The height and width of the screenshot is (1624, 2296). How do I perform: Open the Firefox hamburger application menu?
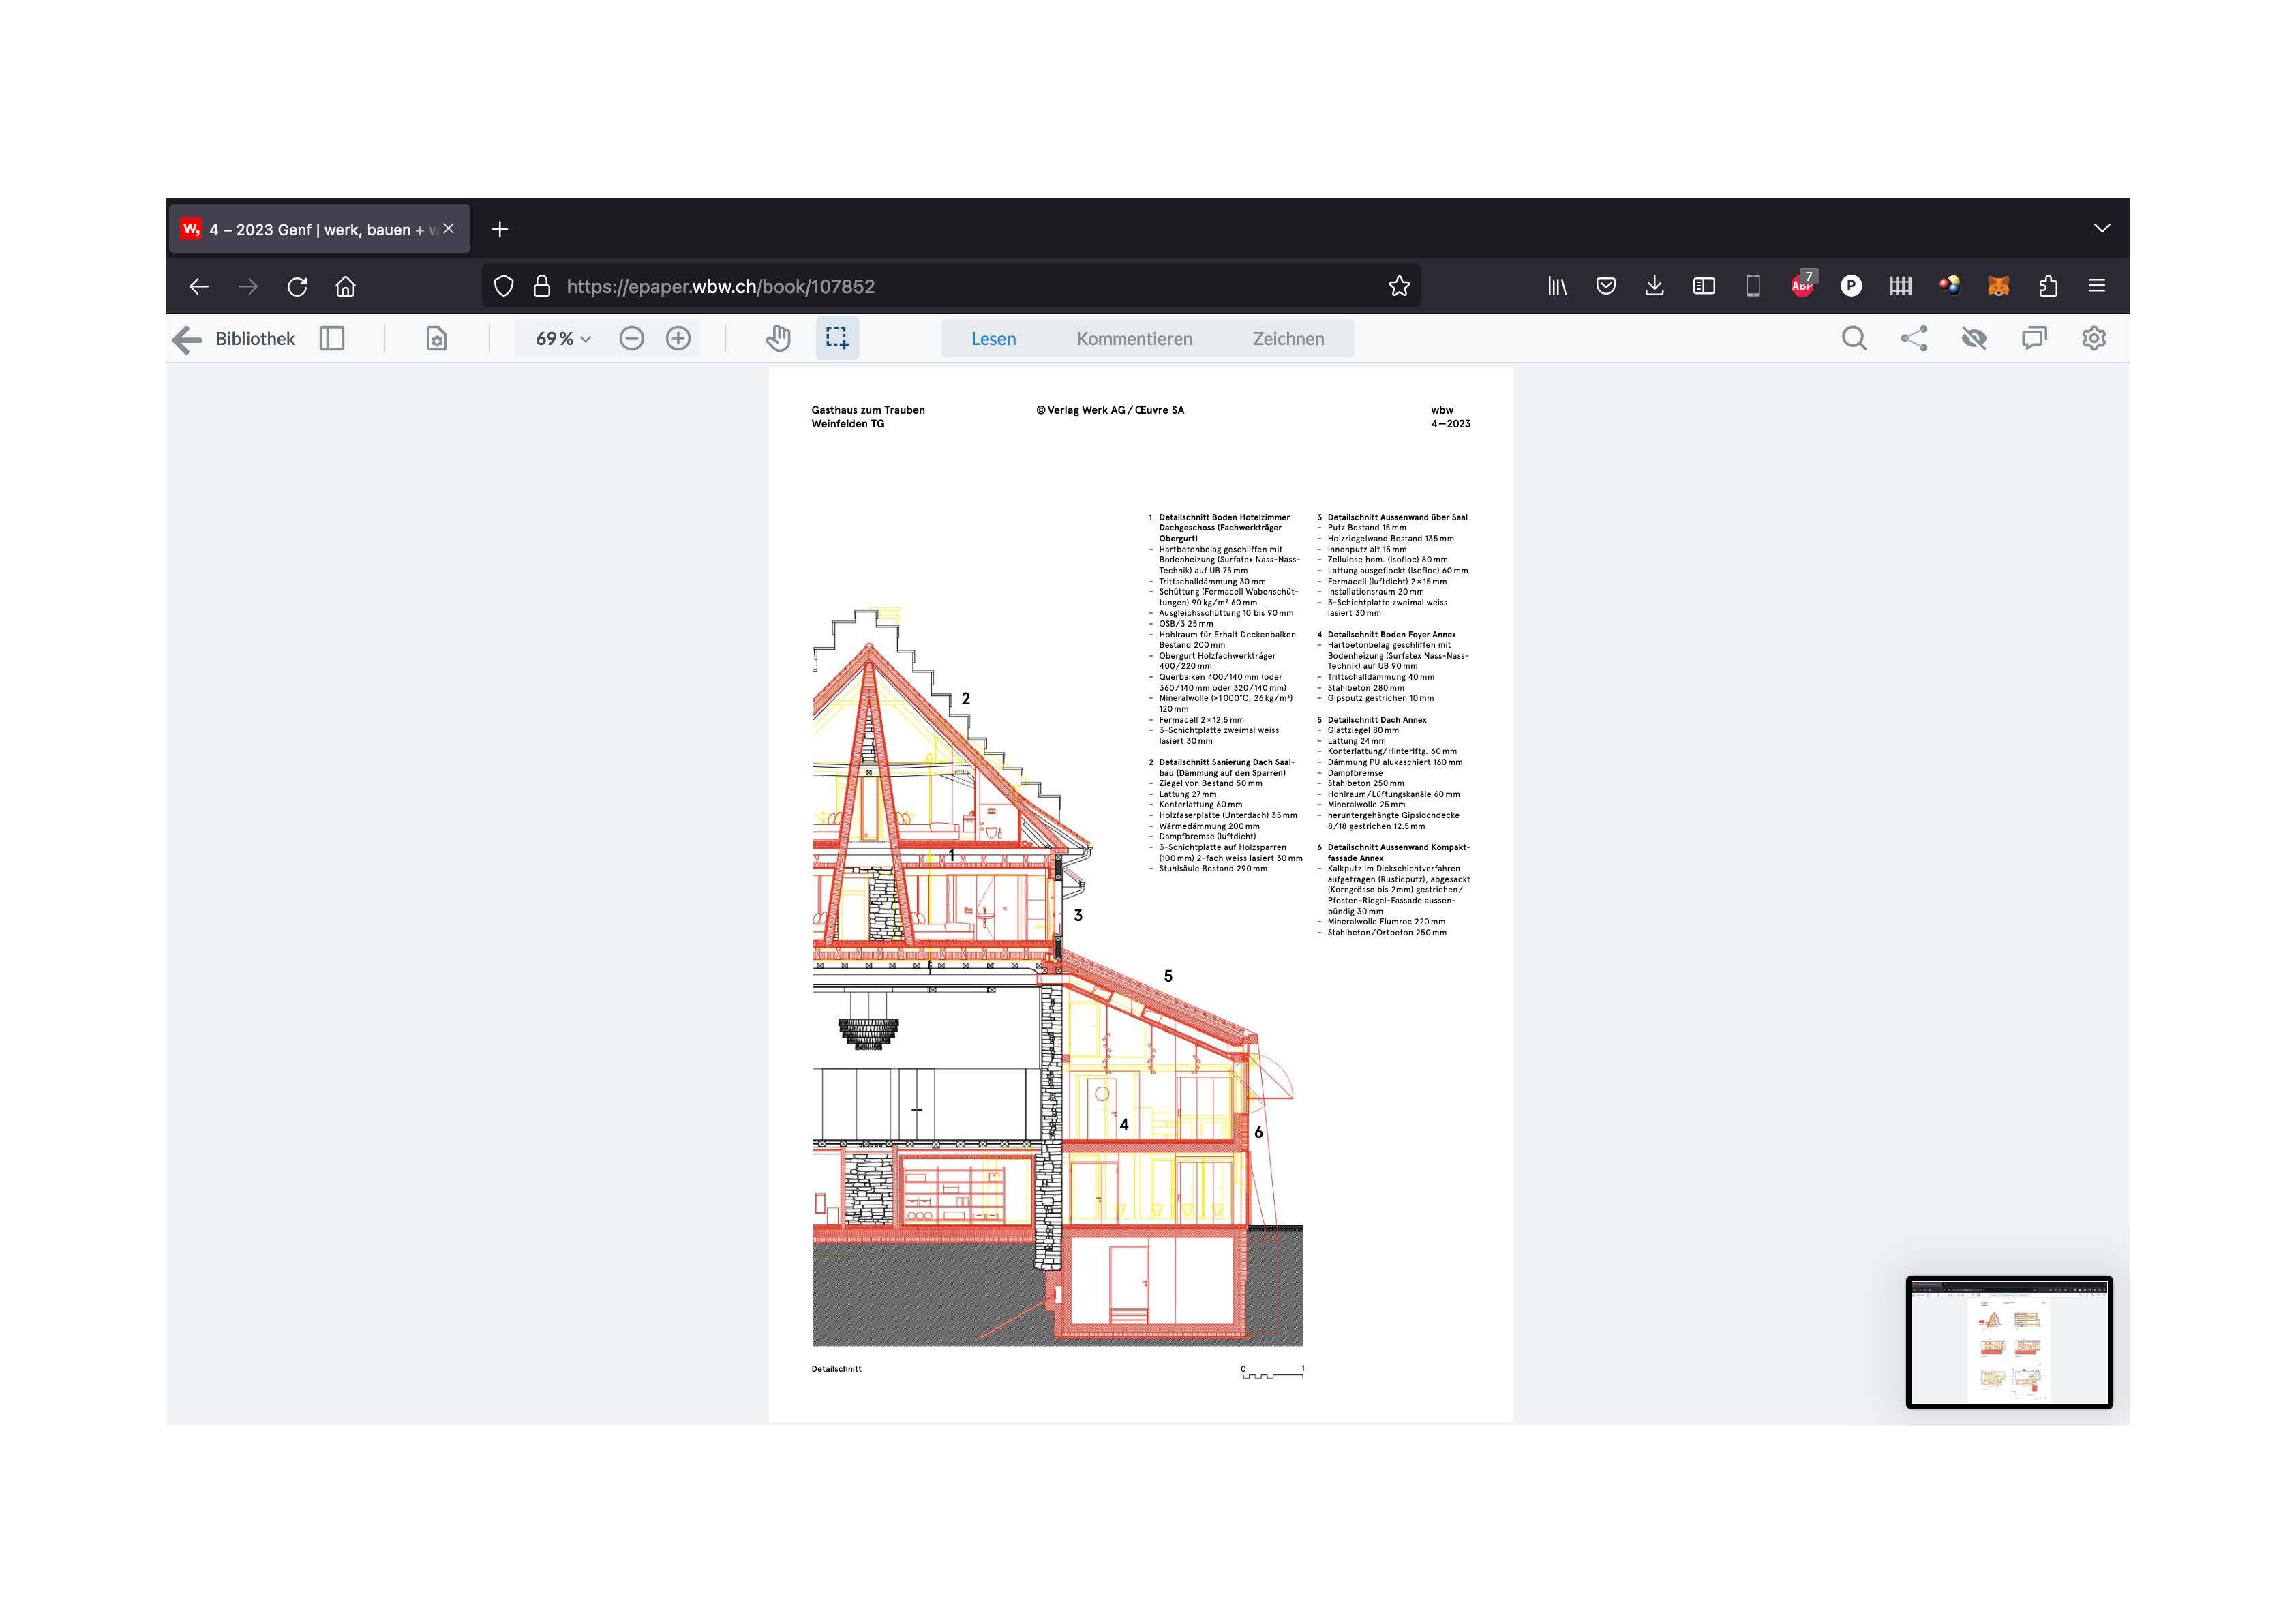2097,287
